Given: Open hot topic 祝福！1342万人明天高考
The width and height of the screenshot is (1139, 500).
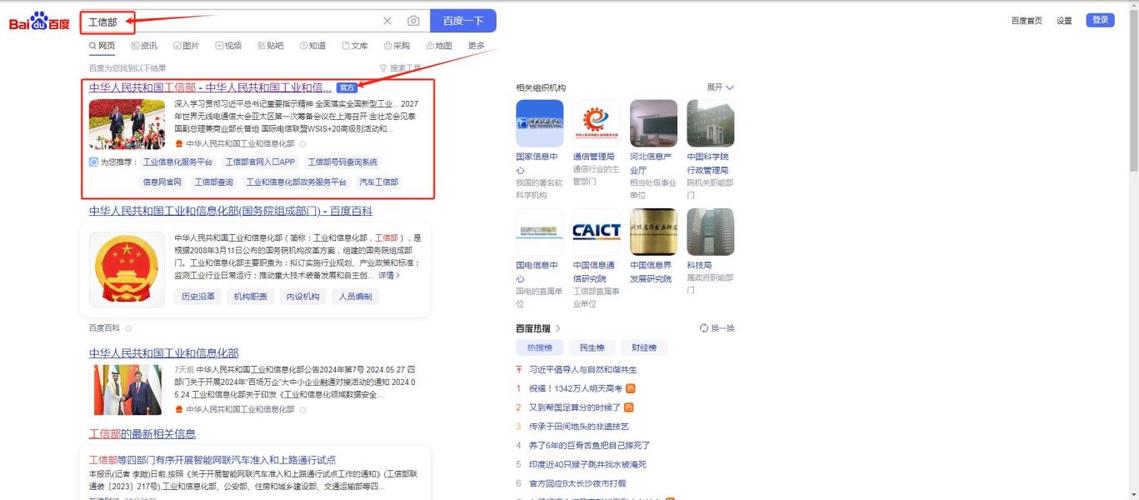Looking at the screenshot, I should point(576,388).
